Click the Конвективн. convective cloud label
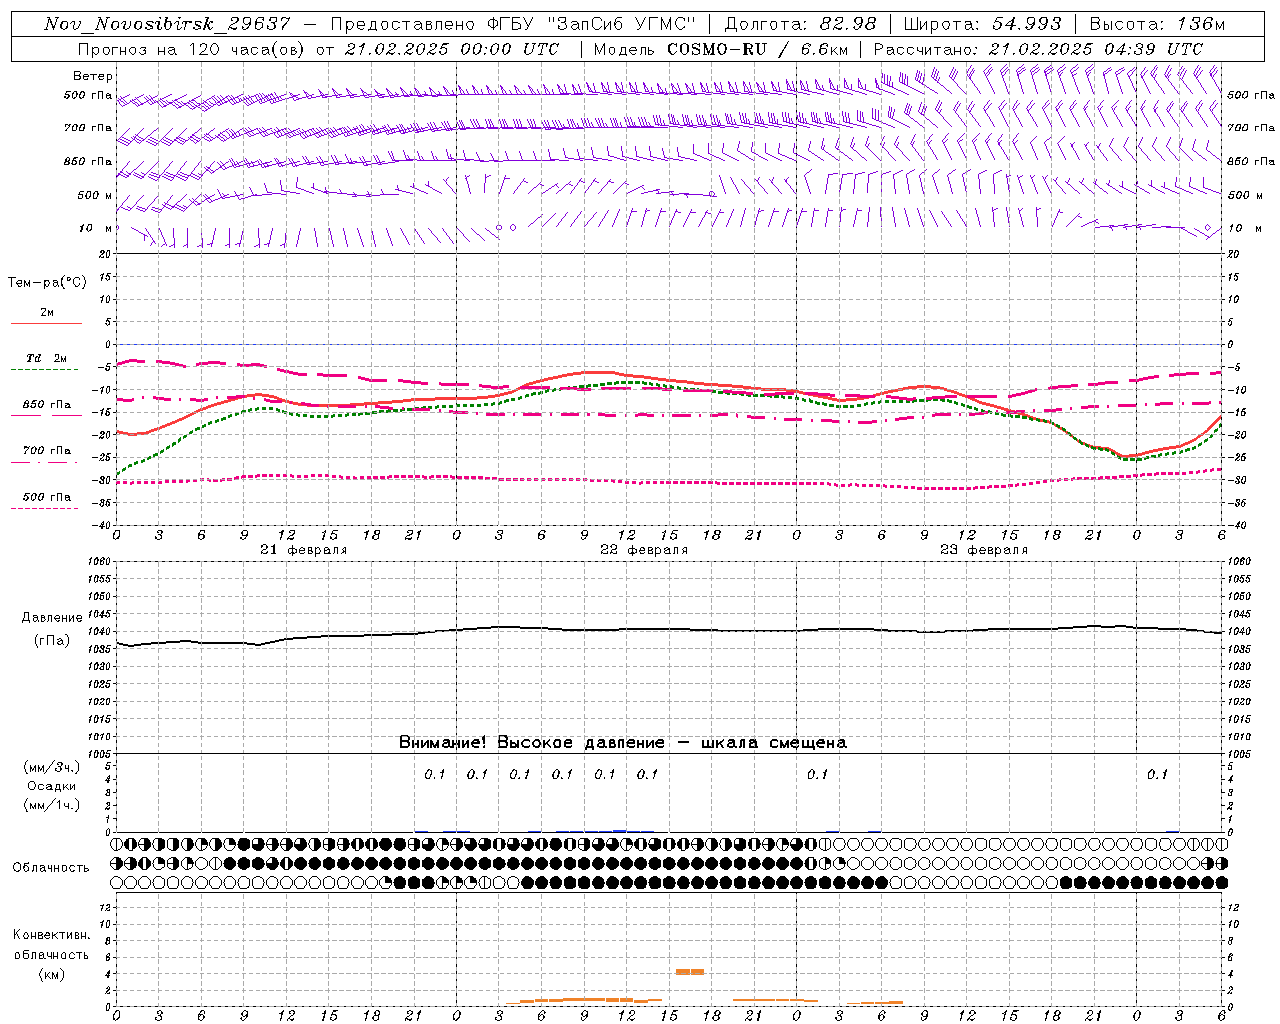The image size is (1280, 1024). click(x=52, y=935)
